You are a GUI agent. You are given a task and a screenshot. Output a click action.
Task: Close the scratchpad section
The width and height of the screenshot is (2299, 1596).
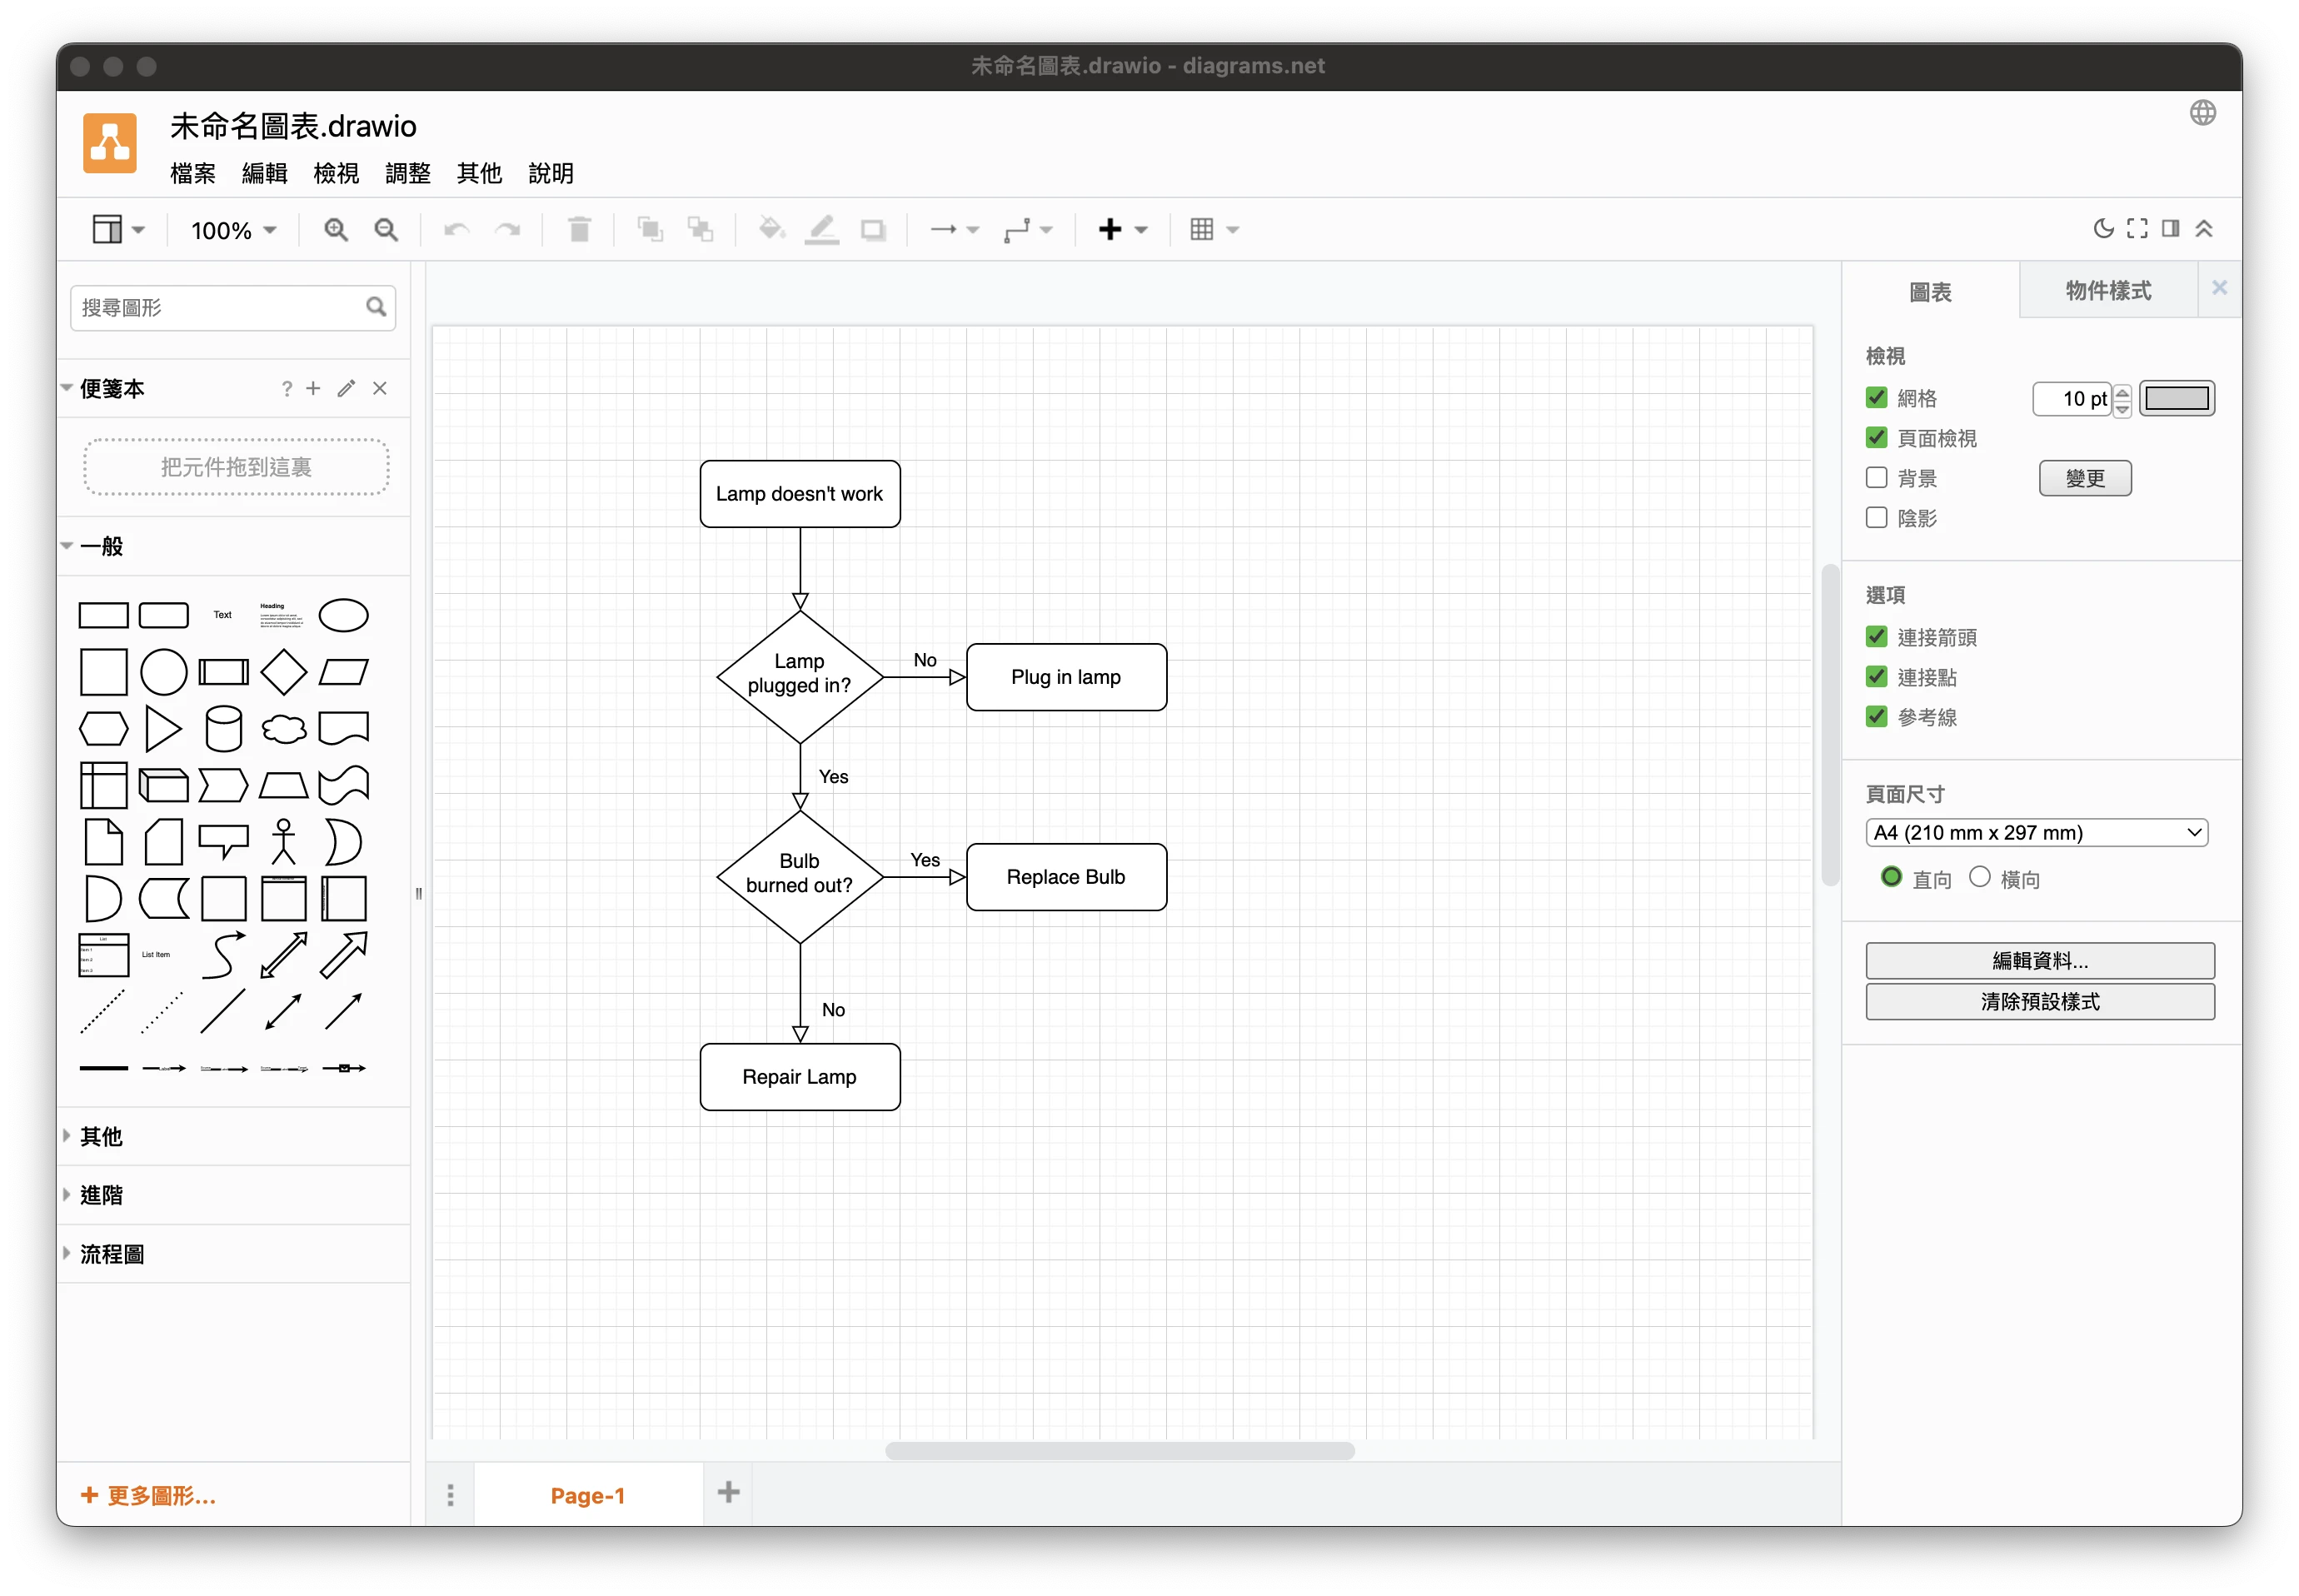click(x=380, y=389)
